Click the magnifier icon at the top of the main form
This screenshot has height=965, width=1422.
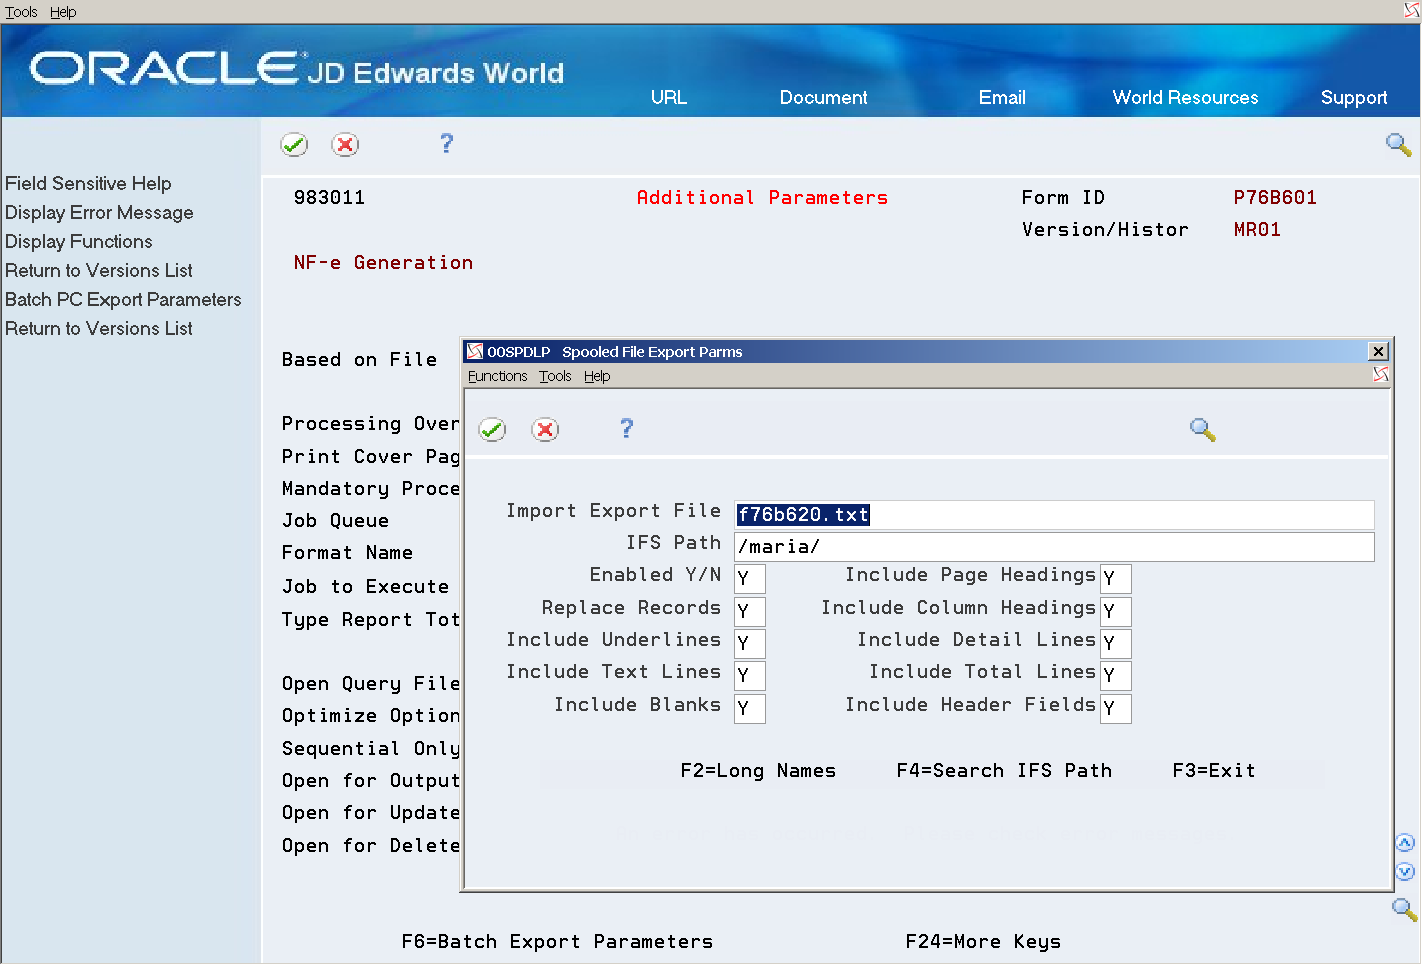[x=1398, y=145]
